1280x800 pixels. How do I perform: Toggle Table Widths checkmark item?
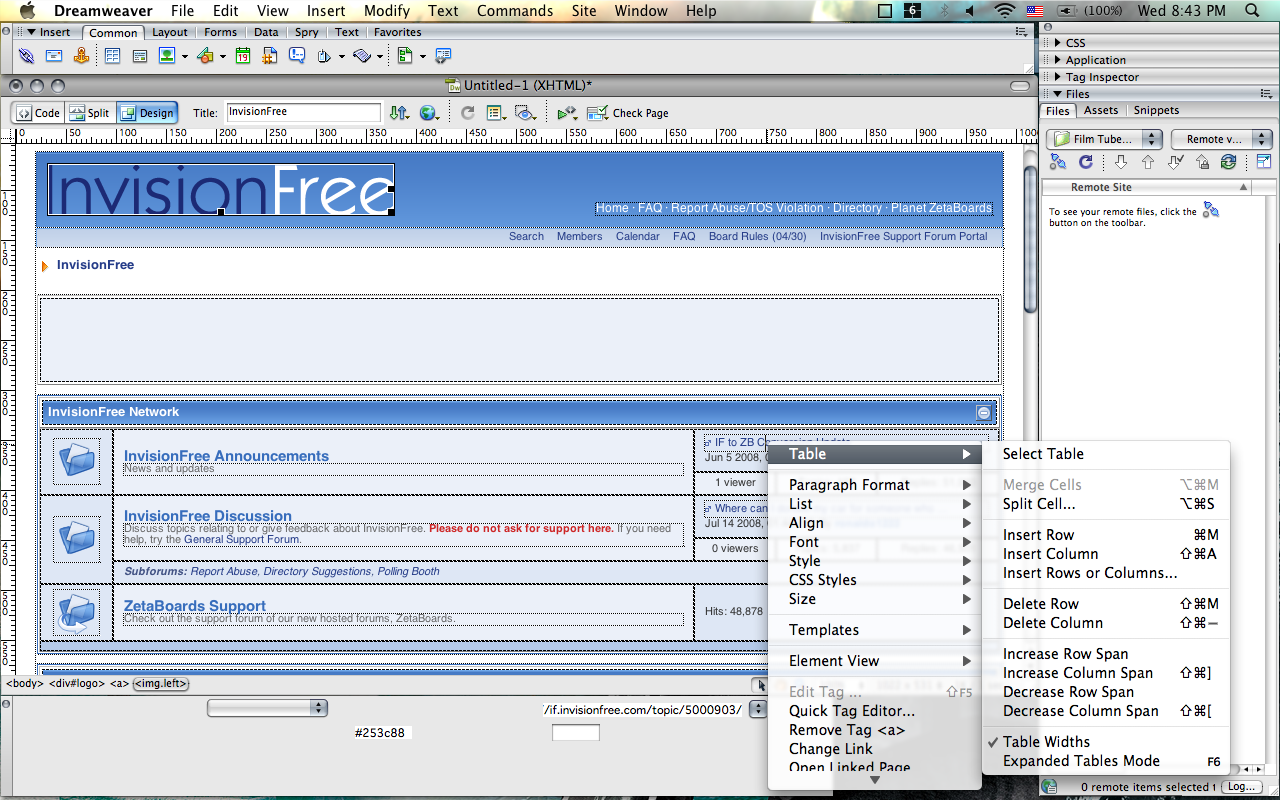click(x=1105, y=742)
